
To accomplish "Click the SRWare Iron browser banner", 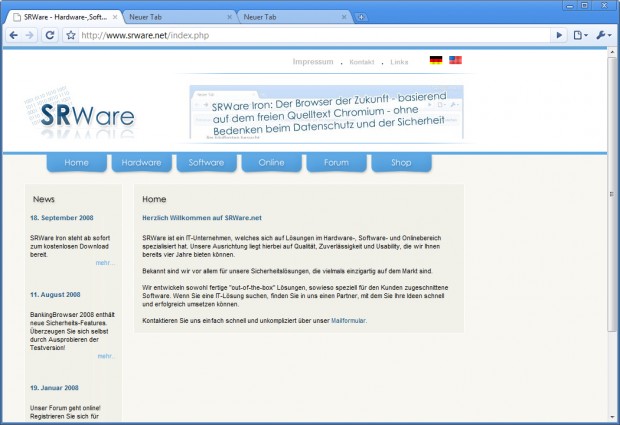I will click(x=326, y=112).
